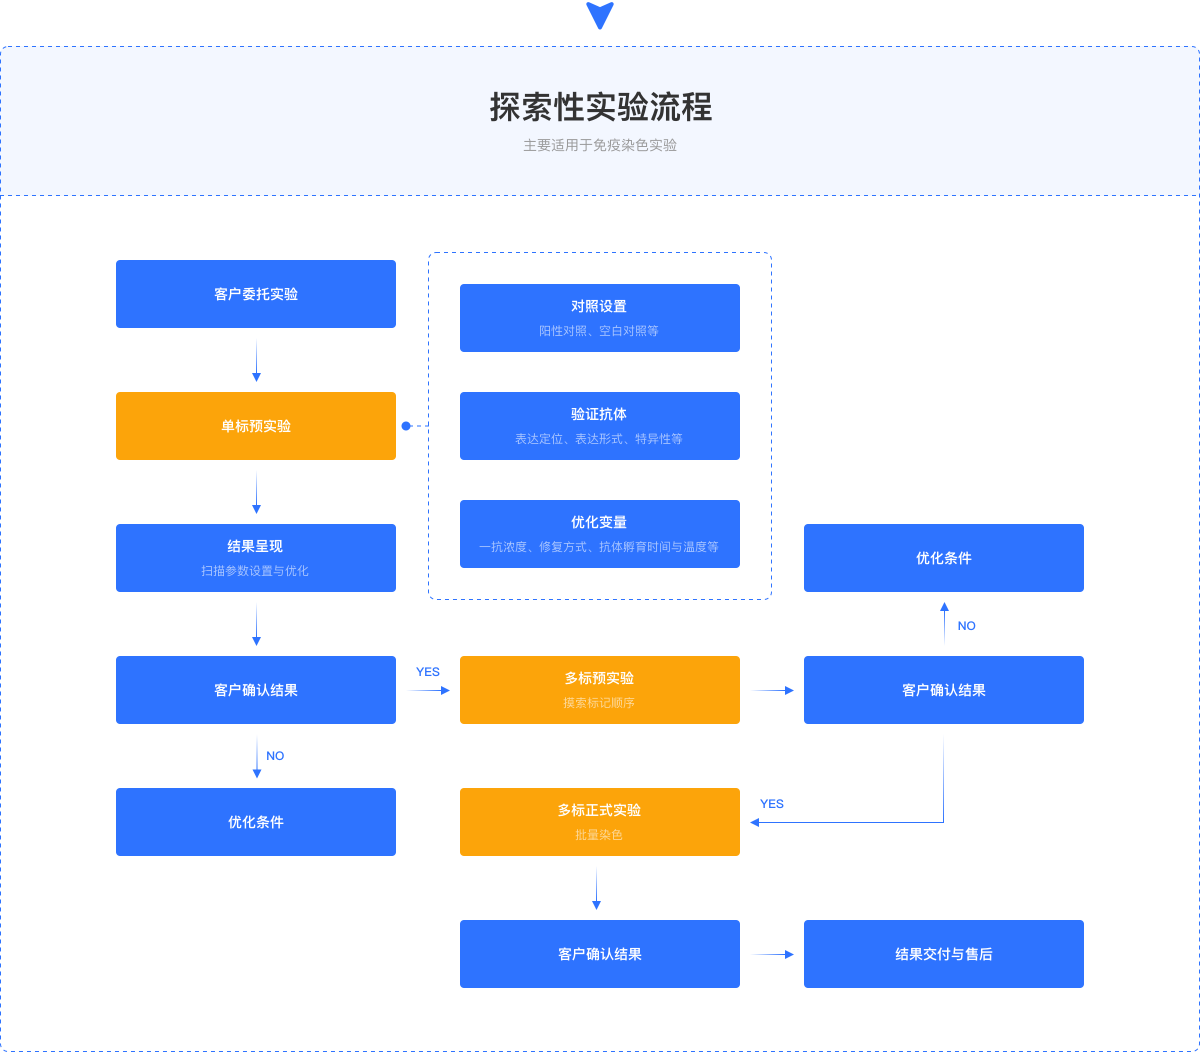Click the 探索性实验流程 title text
1200x1052 pixels.
pos(600,107)
